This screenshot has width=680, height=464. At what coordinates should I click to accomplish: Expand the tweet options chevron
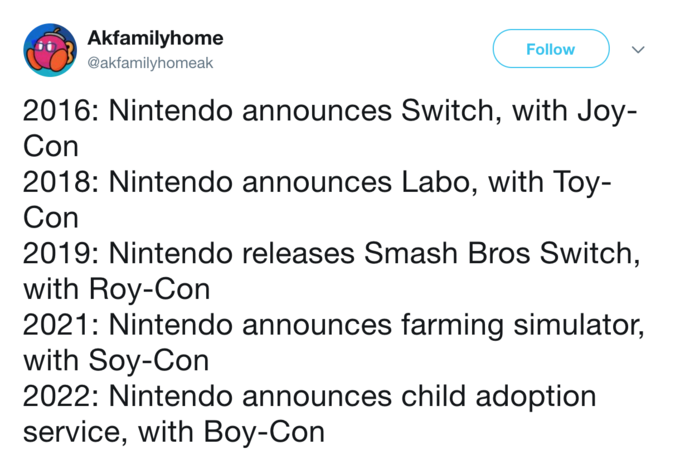(638, 49)
